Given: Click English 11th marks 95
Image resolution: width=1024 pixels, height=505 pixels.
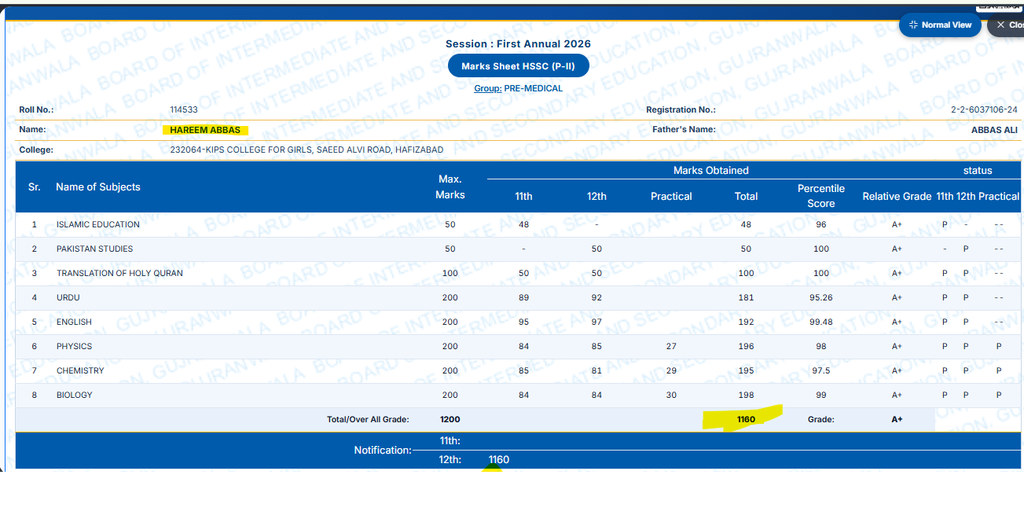Looking at the screenshot, I should [524, 322].
